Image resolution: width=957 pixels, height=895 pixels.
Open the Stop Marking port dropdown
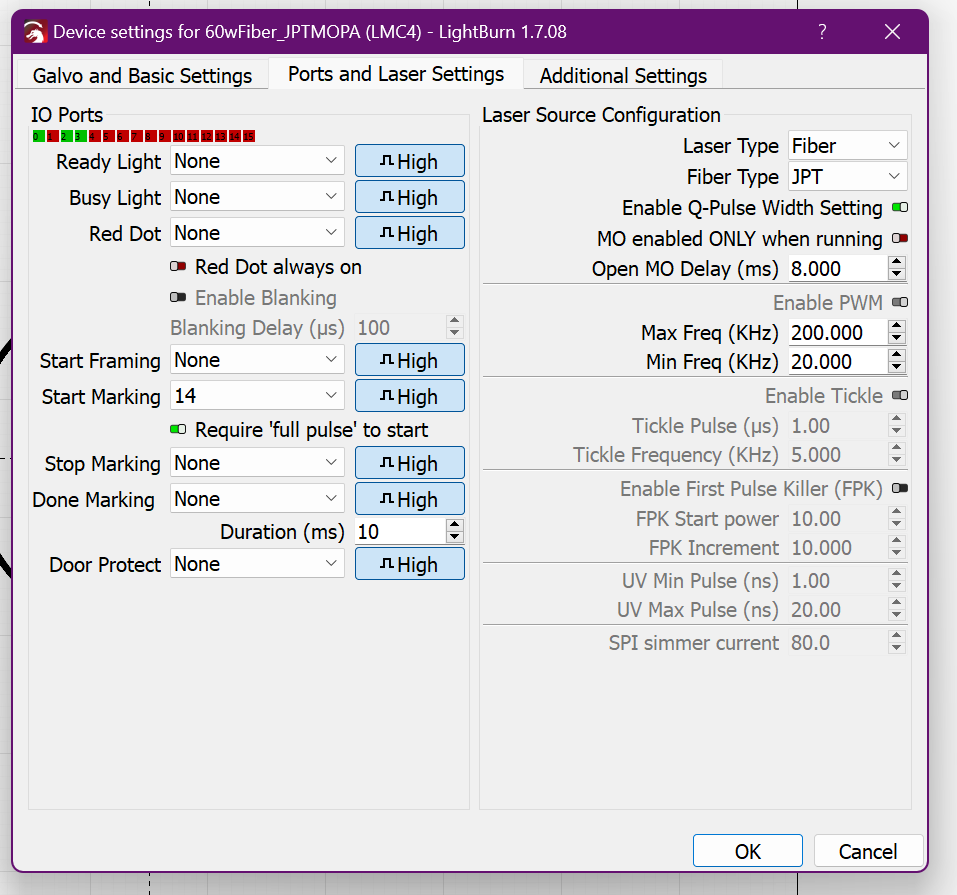point(257,463)
